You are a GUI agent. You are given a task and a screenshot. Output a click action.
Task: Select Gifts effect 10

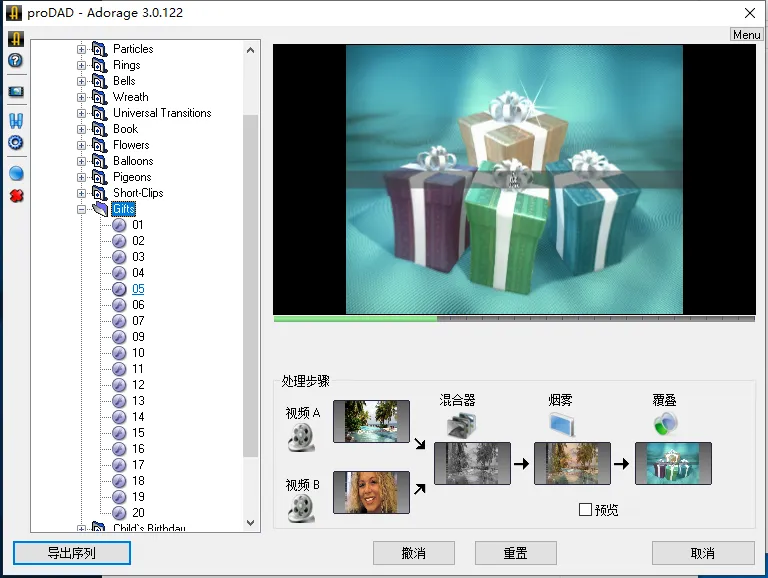point(138,353)
